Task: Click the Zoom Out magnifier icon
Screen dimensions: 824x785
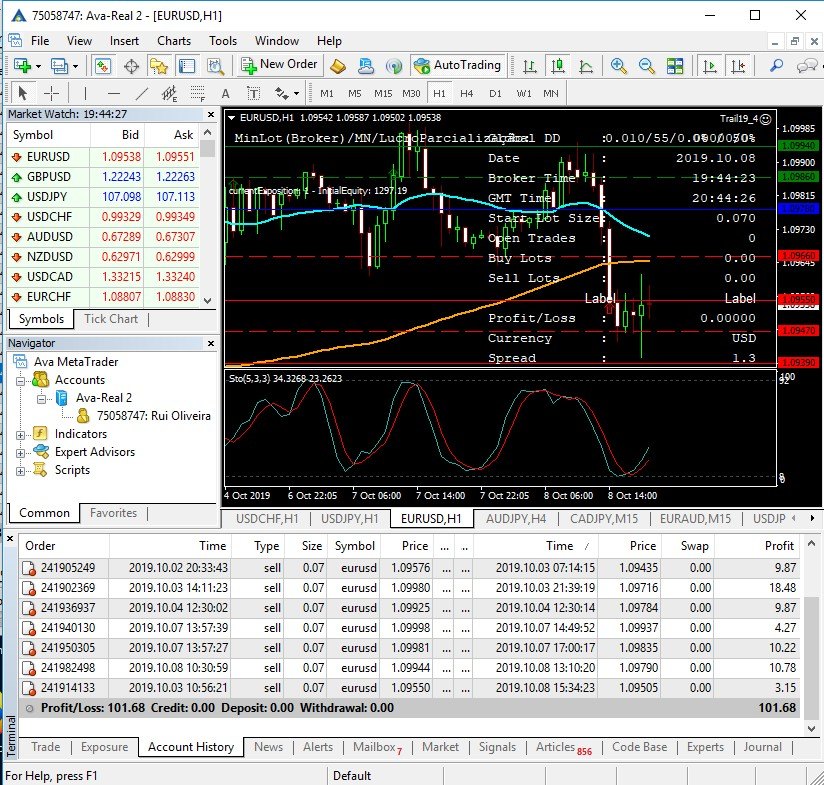Action: pos(646,66)
